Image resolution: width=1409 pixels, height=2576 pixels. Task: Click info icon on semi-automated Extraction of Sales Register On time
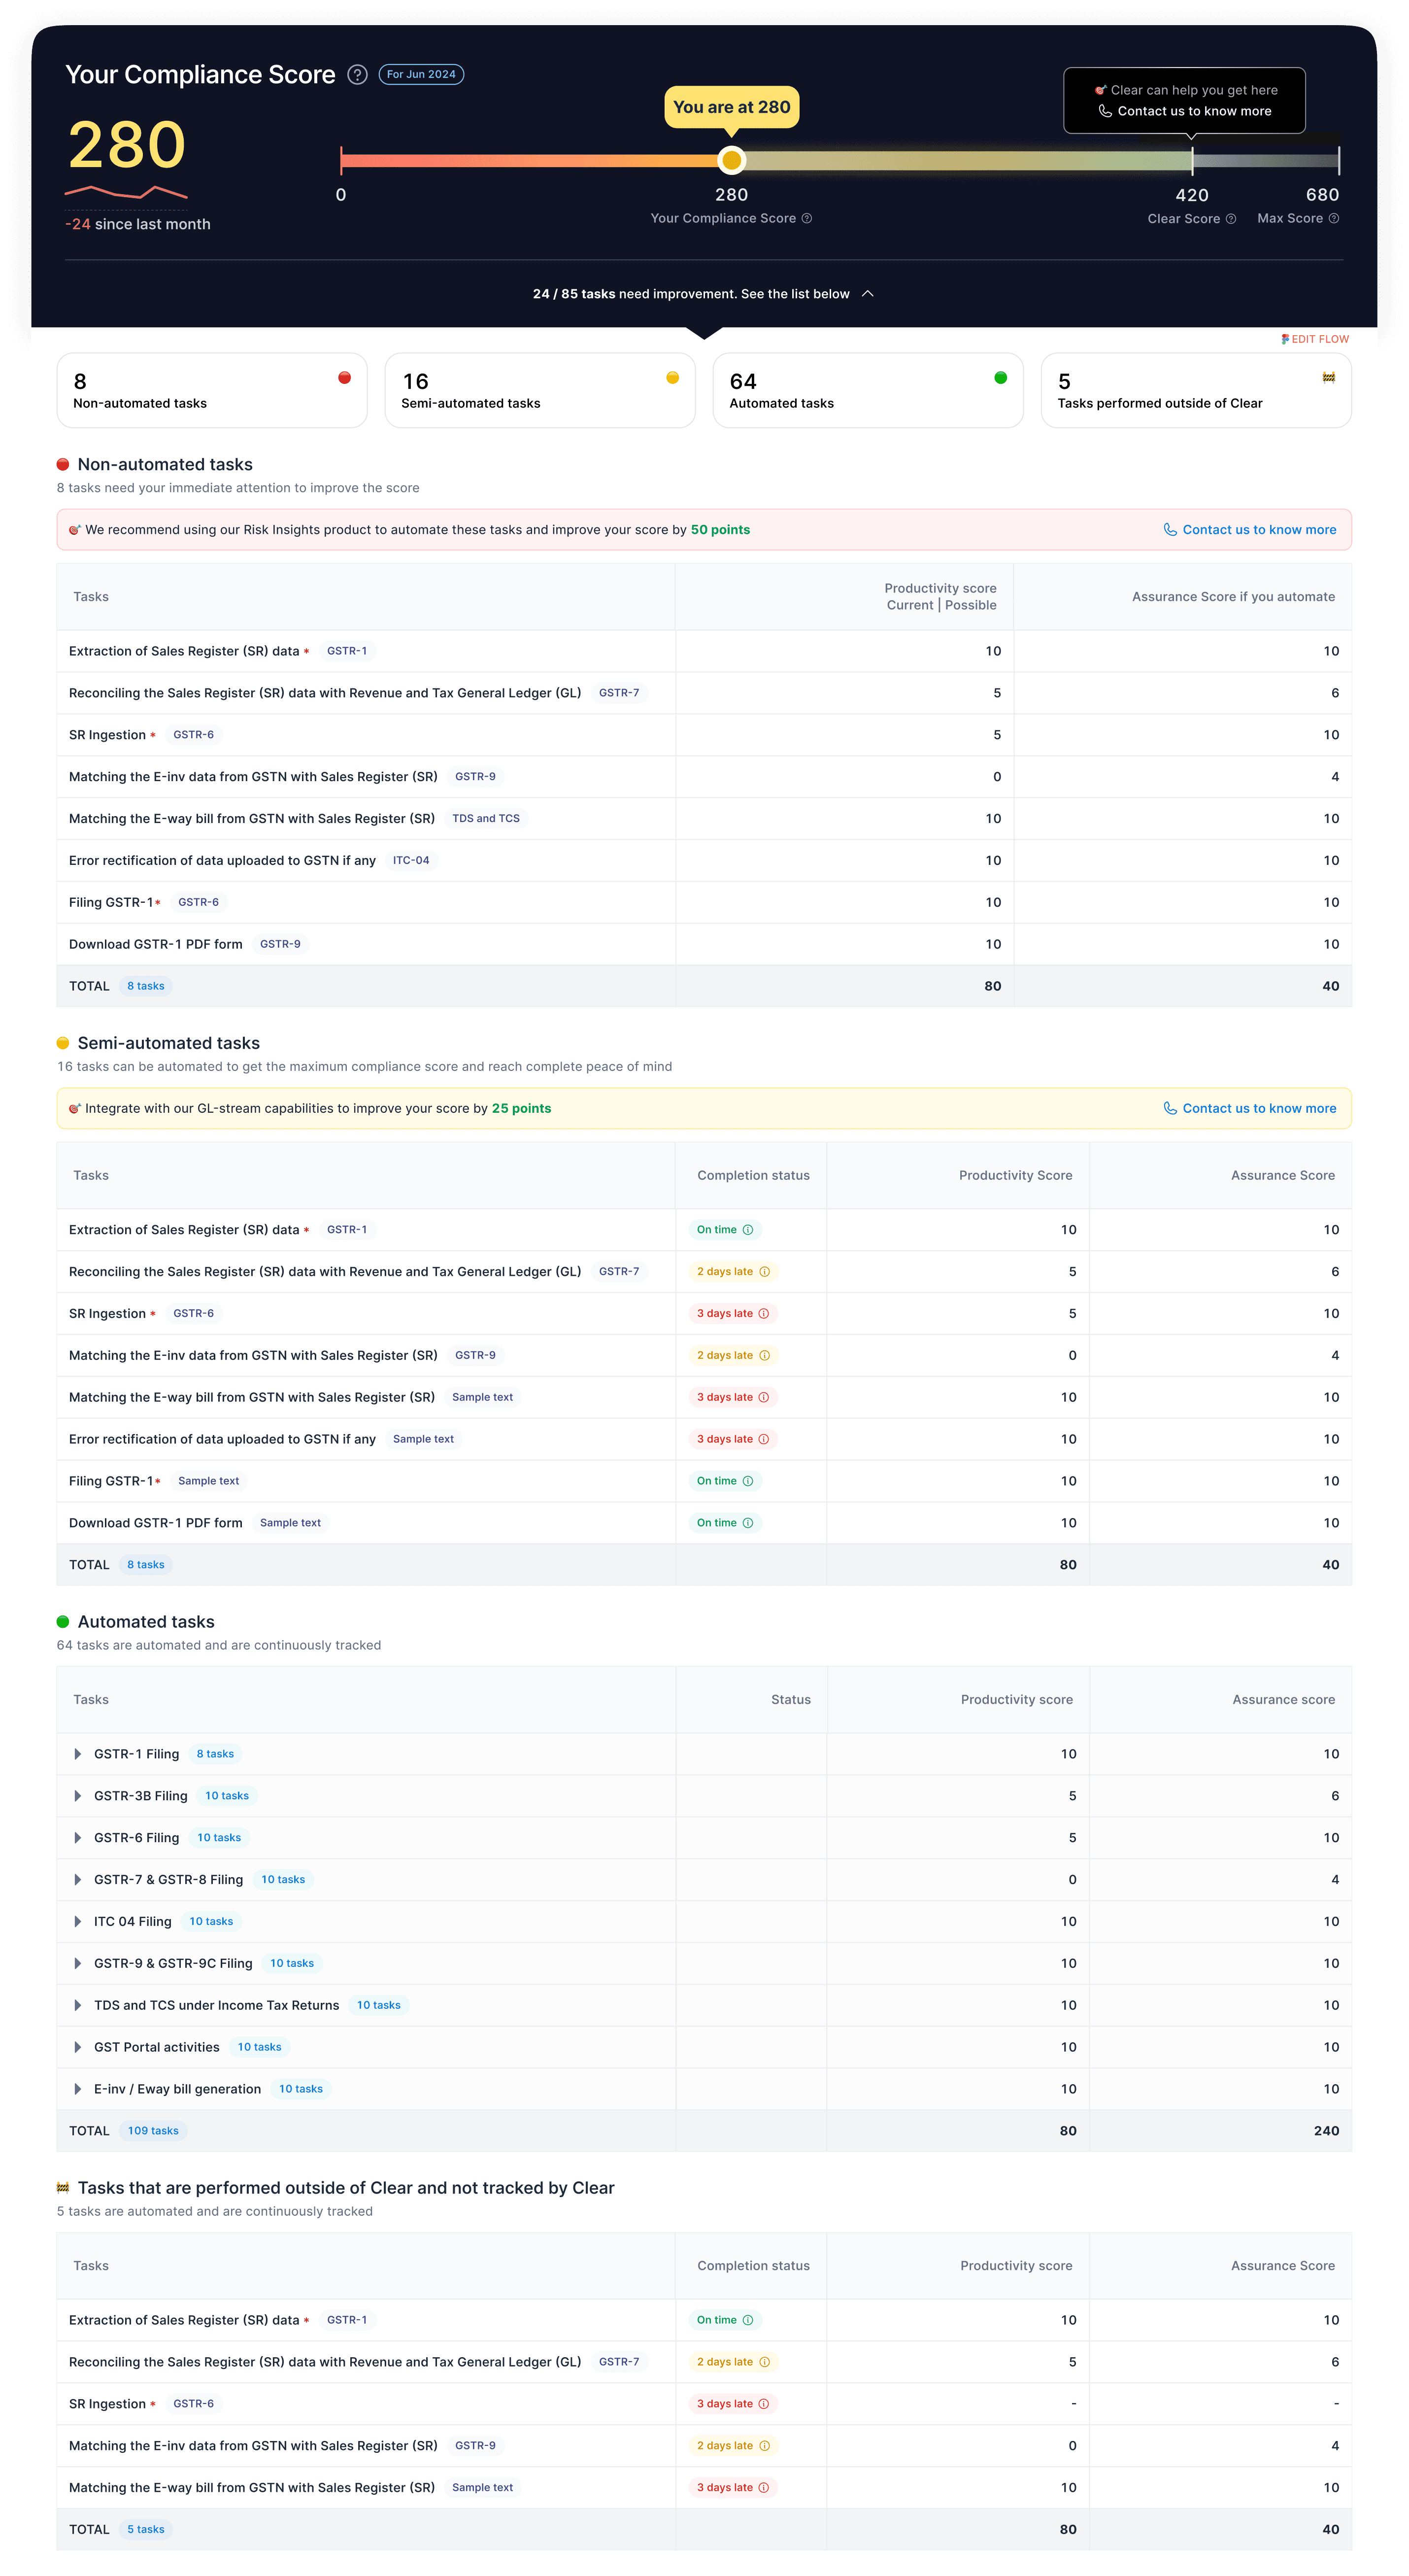click(748, 1230)
